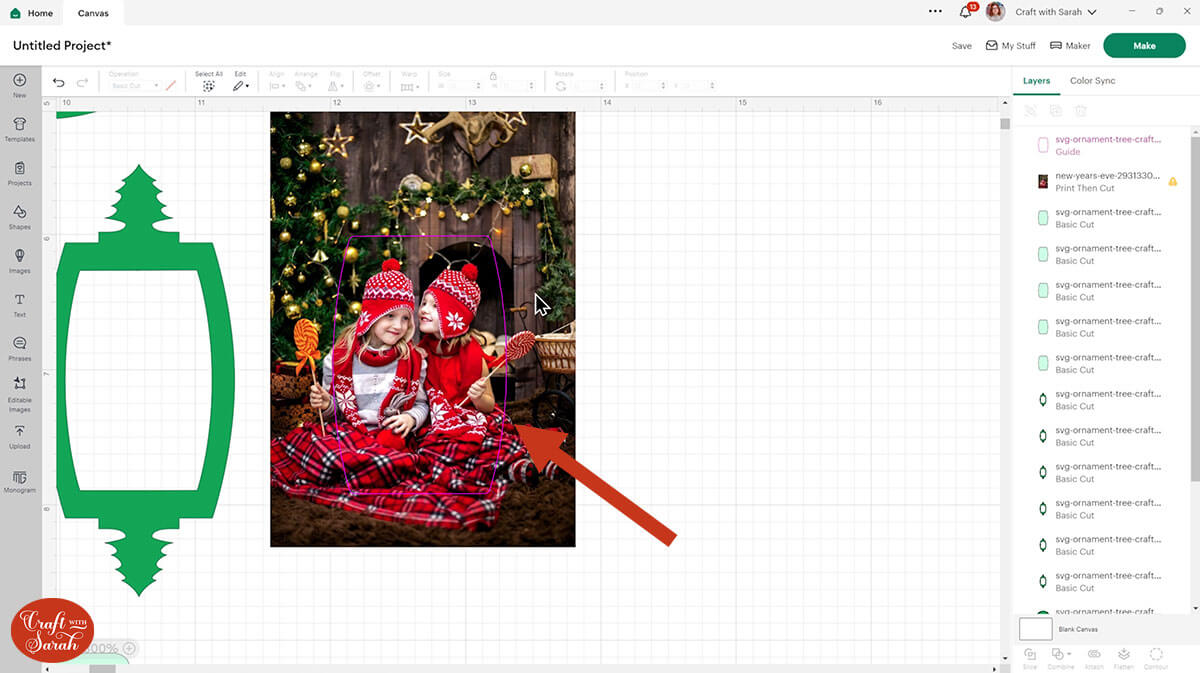Click the Upload tool
The height and width of the screenshot is (673, 1200).
click(20, 436)
